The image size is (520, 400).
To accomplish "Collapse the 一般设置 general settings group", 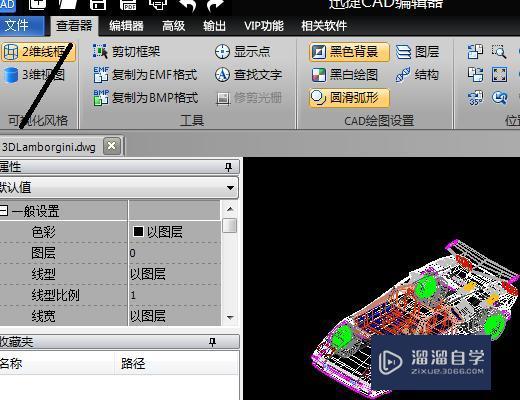I will pyautogui.click(x=4, y=211).
